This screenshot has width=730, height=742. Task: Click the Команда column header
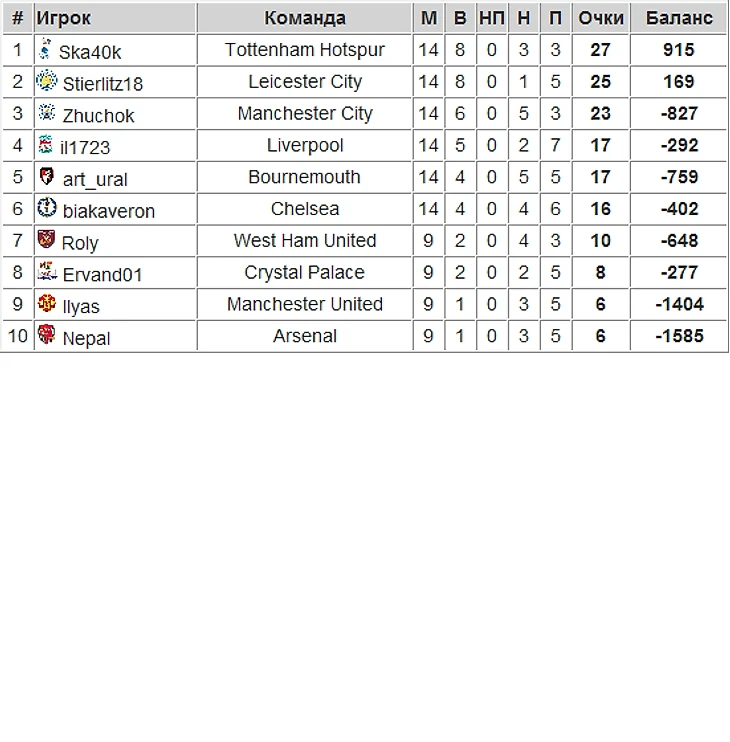coord(305,18)
